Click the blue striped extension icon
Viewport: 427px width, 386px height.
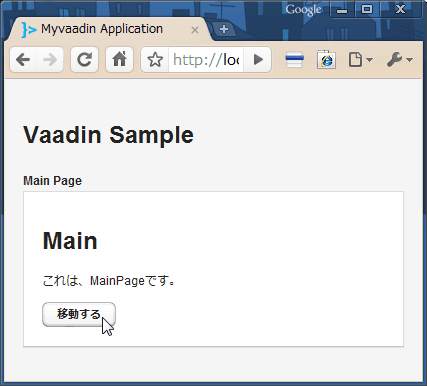[295, 60]
